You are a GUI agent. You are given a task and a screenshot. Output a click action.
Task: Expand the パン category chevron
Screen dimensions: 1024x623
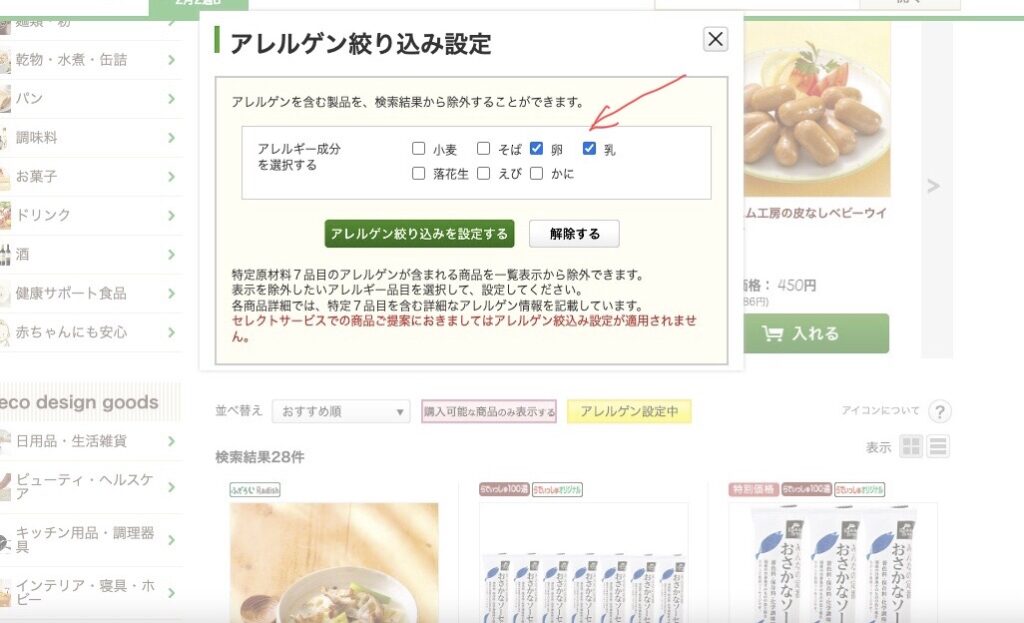(171, 99)
